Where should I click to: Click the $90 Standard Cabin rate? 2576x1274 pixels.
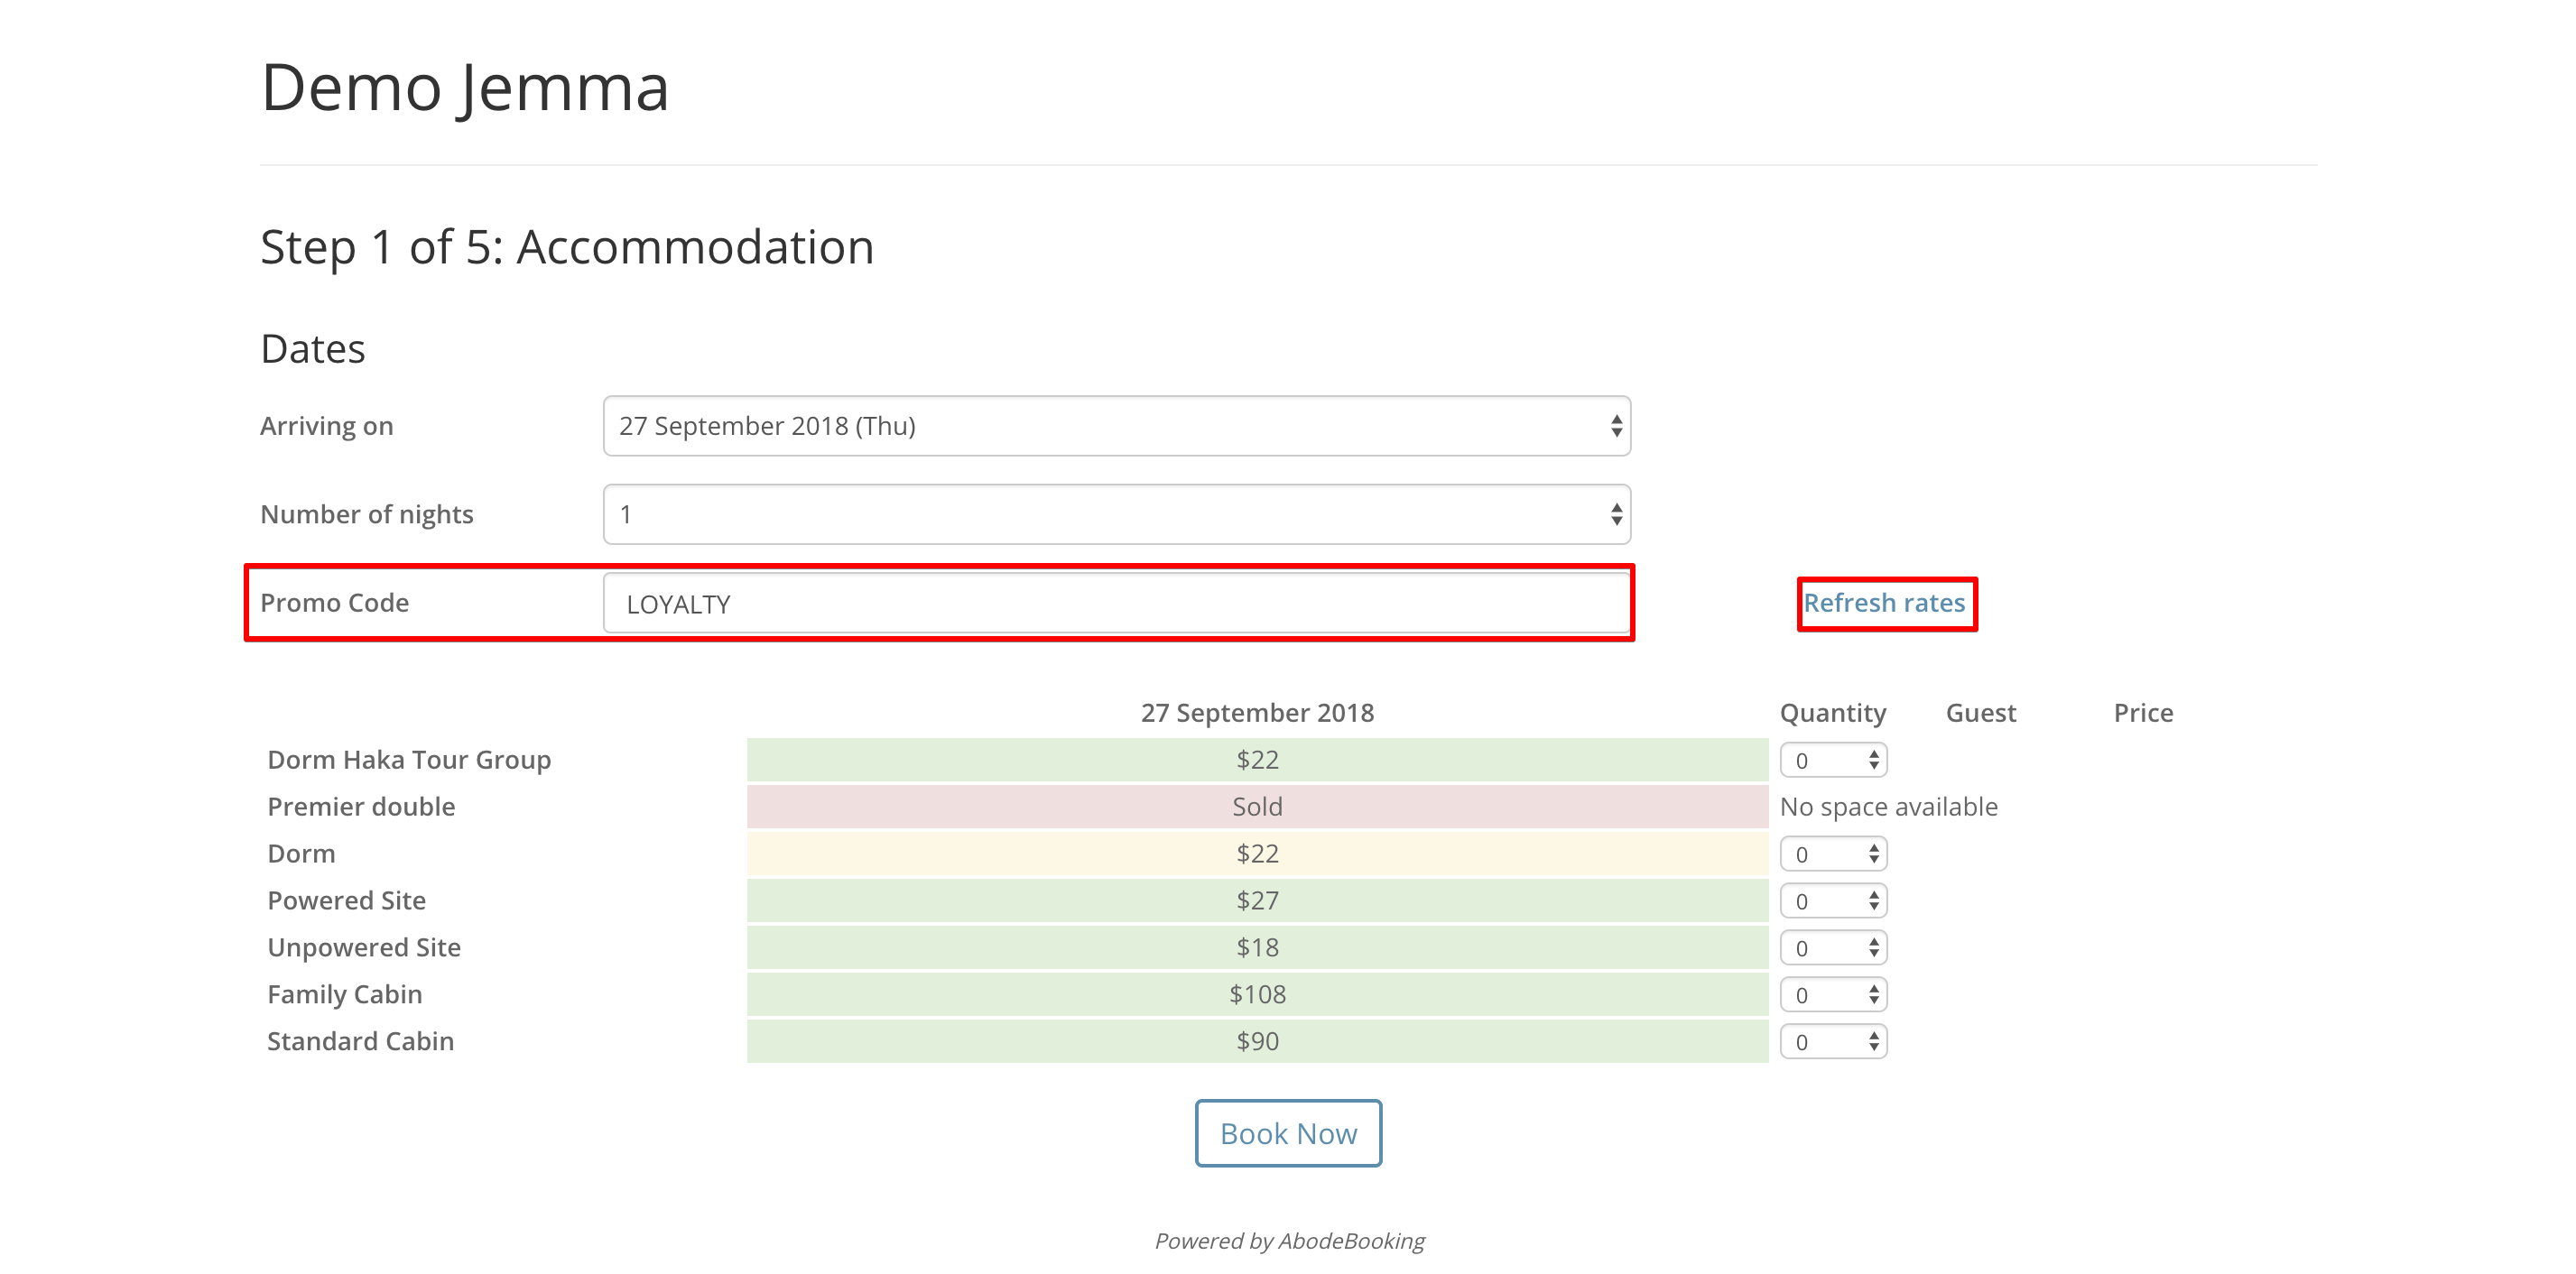[1257, 1041]
